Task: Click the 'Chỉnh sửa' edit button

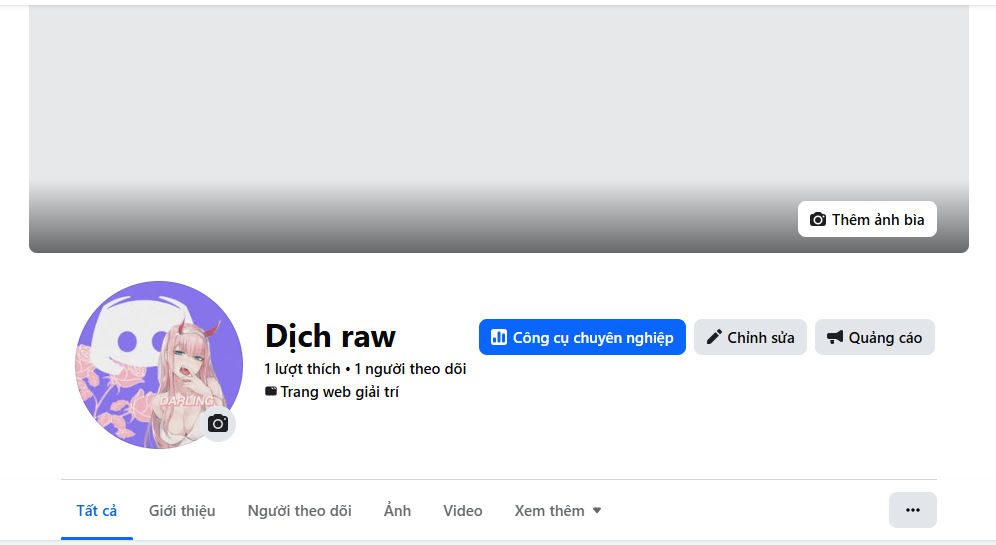Action: pyautogui.click(x=750, y=337)
